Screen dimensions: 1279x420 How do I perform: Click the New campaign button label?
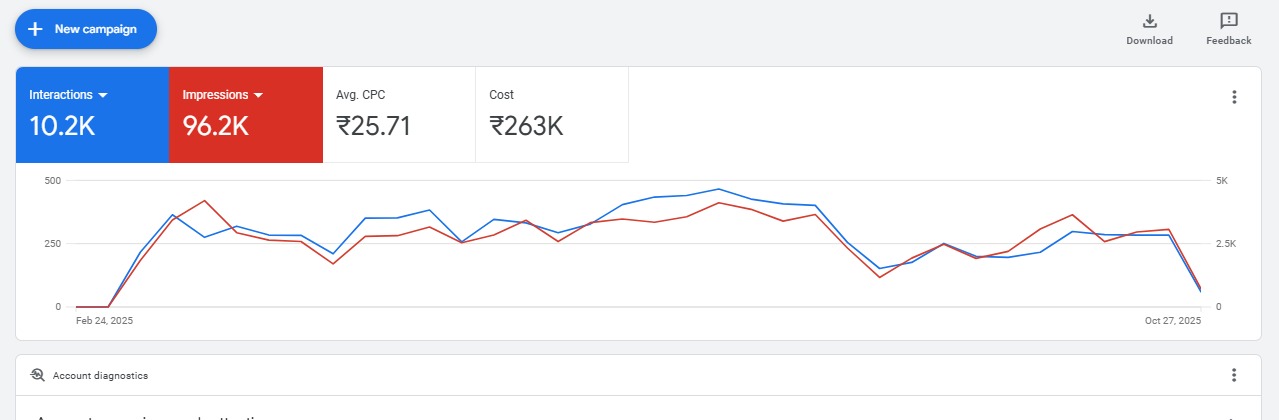click(96, 29)
